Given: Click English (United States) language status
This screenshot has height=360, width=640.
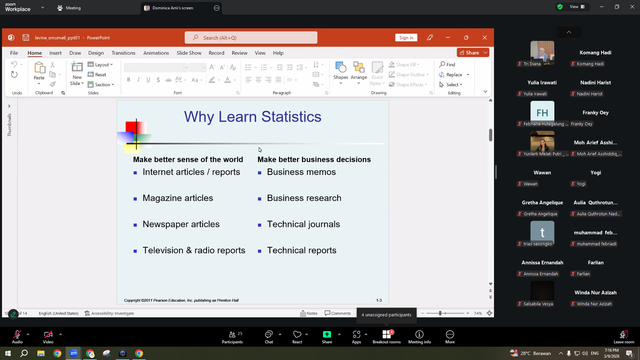Looking at the screenshot, I should (x=58, y=313).
